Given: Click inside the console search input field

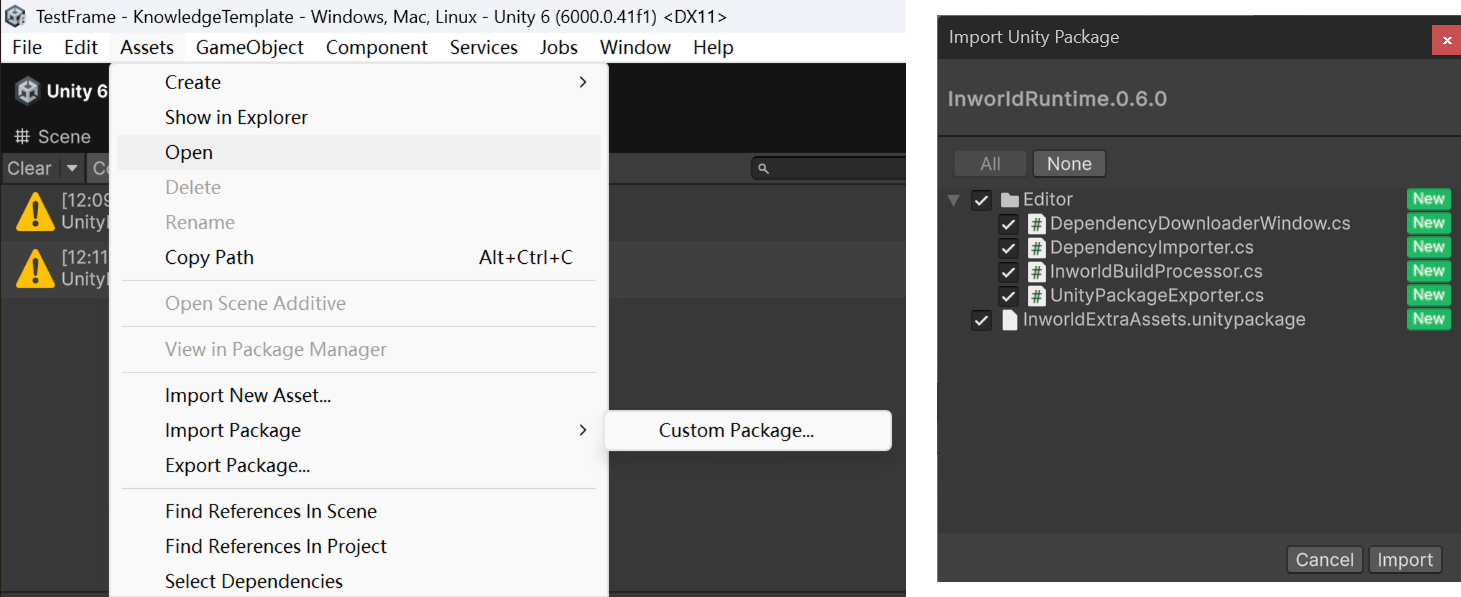Looking at the screenshot, I should (x=830, y=167).
